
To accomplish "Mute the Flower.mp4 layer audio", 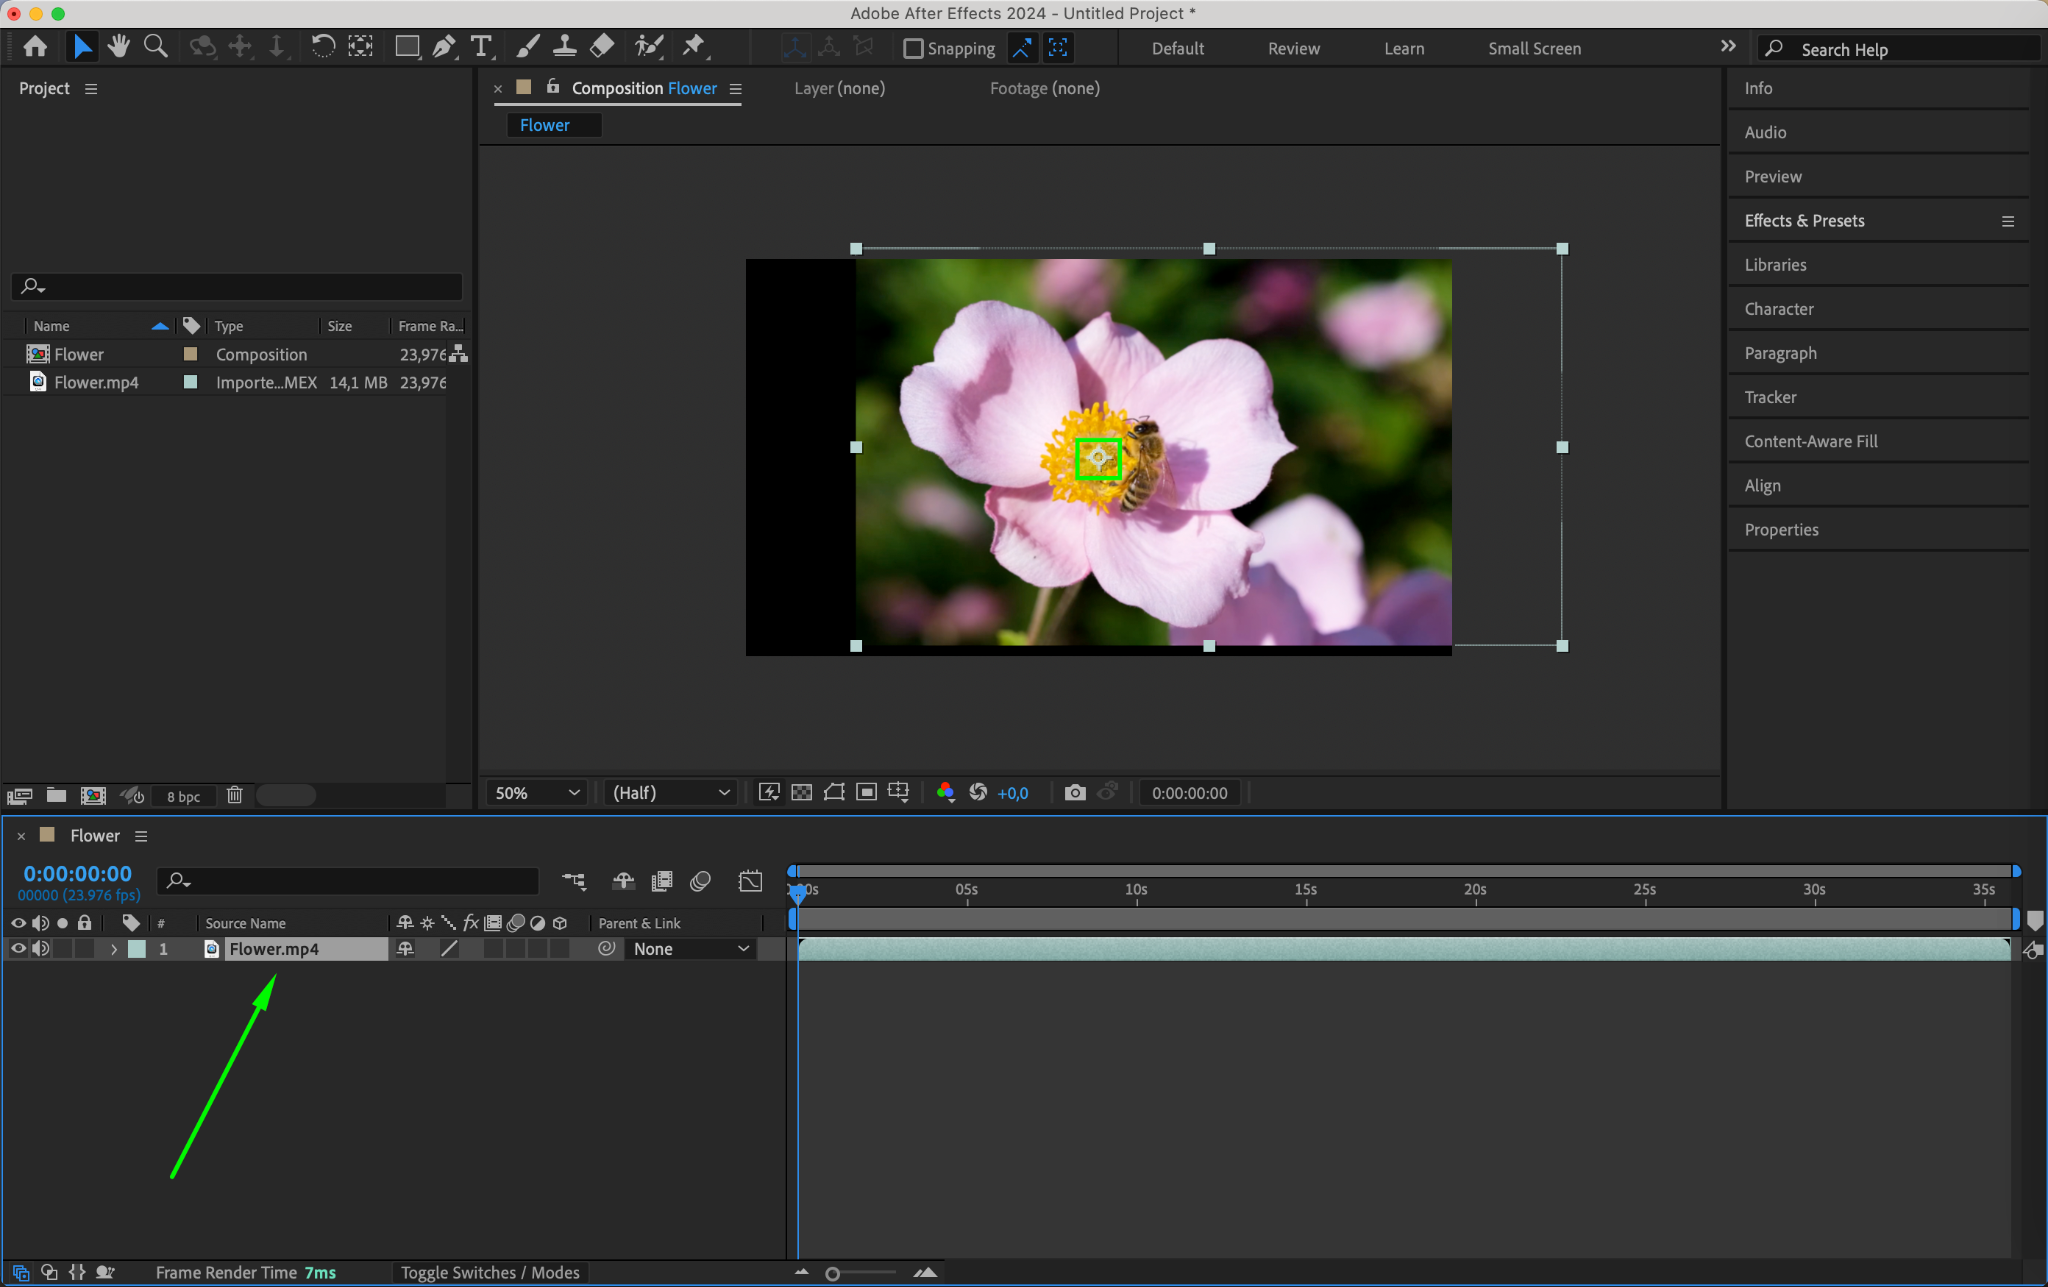I will click(40, 949).
